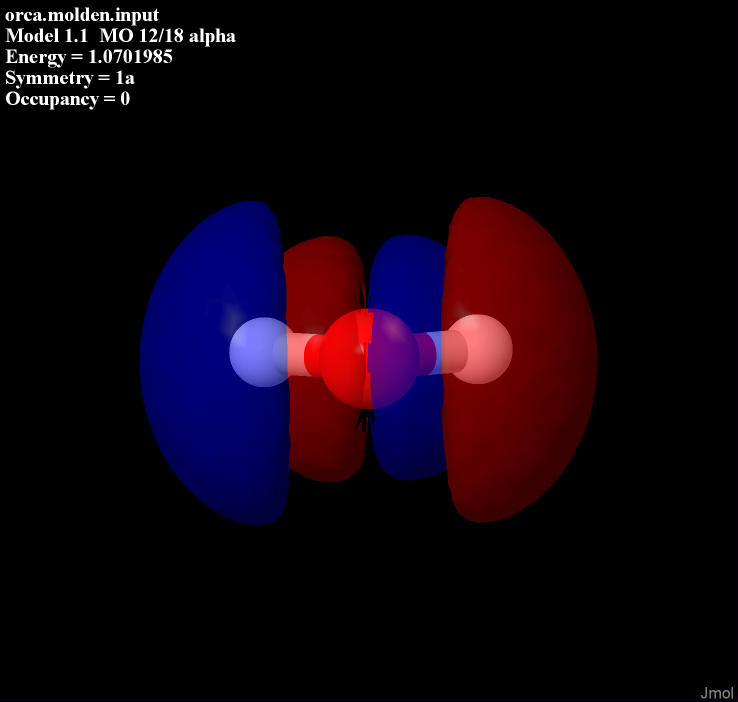Select the left hydrogen atom sphere
The image size is (738, 702).
click(x=262, y=352)
